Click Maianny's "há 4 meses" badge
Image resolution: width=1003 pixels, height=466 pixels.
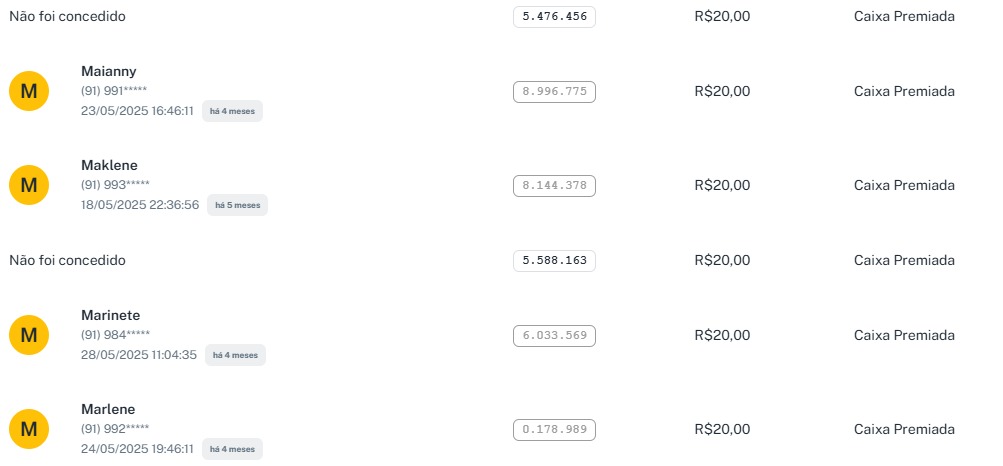coord(232,111)
